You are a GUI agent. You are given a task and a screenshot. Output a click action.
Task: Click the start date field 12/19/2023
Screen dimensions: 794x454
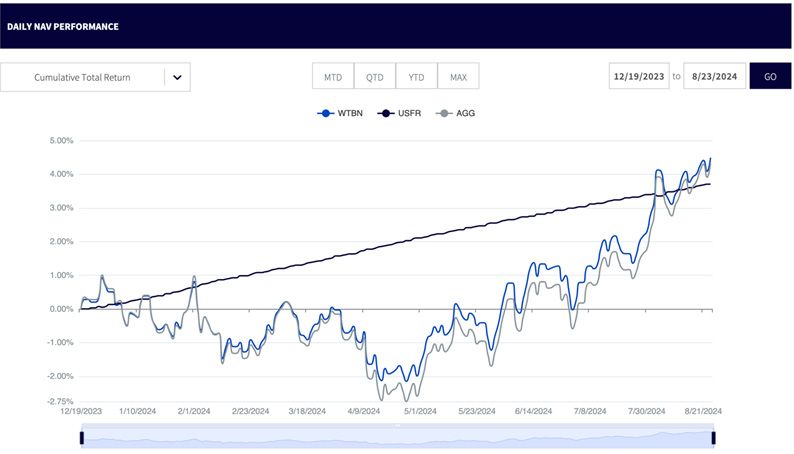[x=639, y=76]
